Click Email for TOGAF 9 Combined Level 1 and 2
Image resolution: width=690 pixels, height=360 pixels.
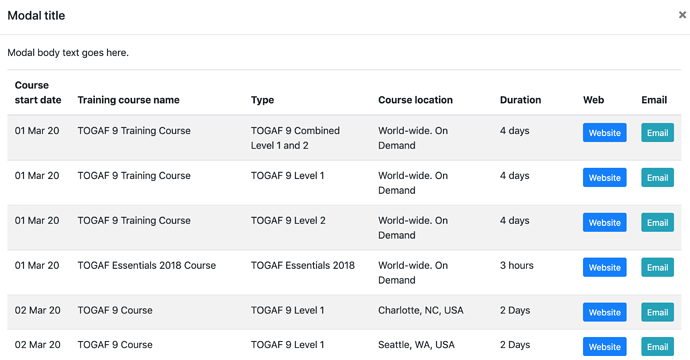pos(657,132)
